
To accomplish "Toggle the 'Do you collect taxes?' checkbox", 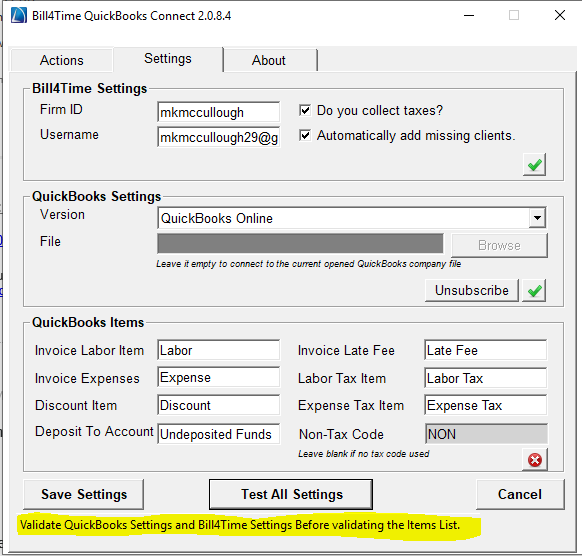I will tap(305, 110).
